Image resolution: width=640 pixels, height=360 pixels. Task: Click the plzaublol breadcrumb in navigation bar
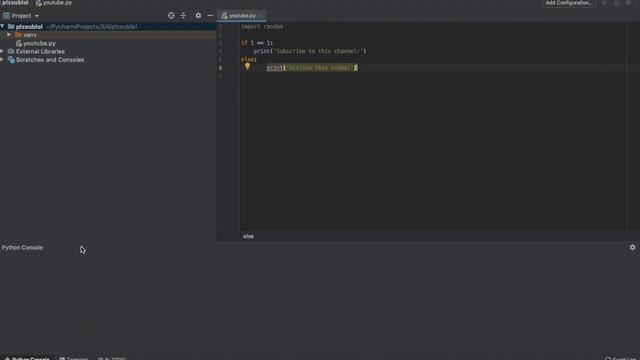(x=15, y=3)
